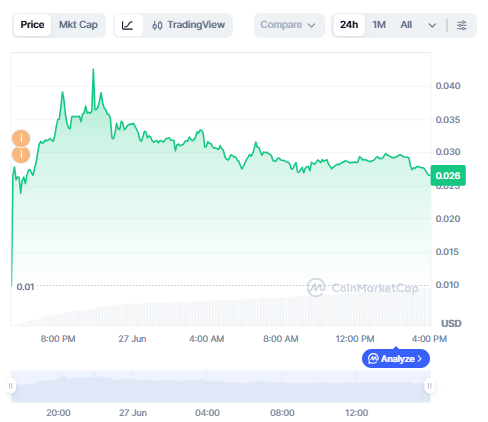488x422 pixels.
Task: Switch to the Price tab
Action: tap(32, 25)
